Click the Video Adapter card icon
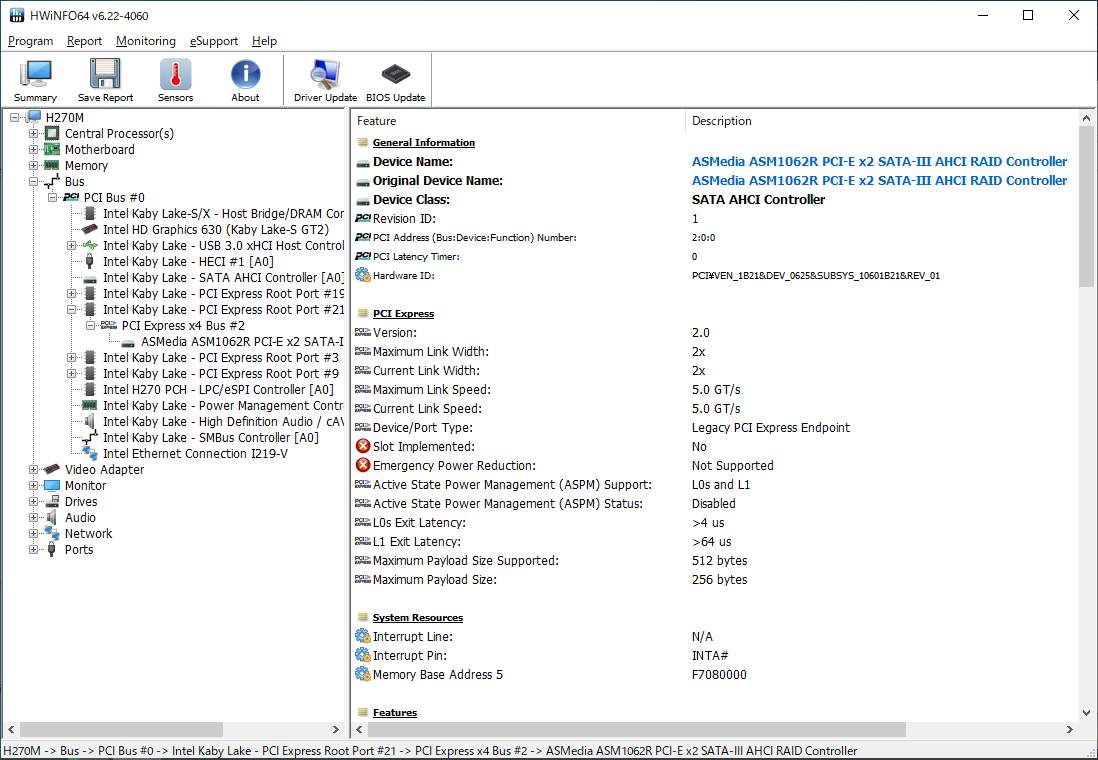This screenshot has width=1098, height=760. coord(52,469)
